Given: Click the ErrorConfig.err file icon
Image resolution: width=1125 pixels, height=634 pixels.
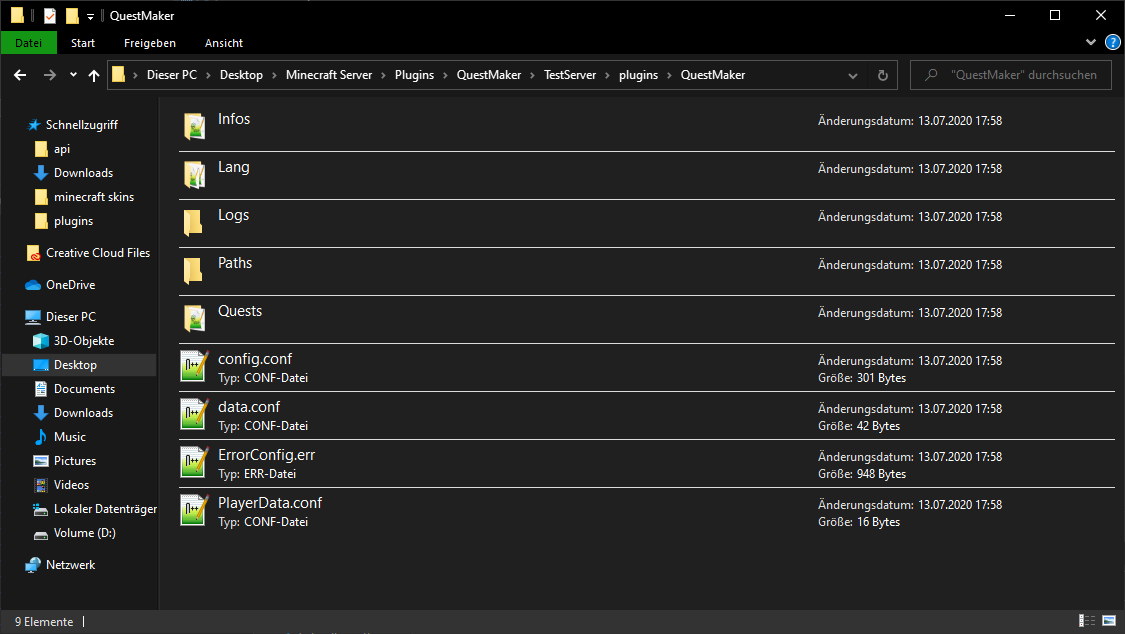Looking at the screenshot, I should (193, 462).
